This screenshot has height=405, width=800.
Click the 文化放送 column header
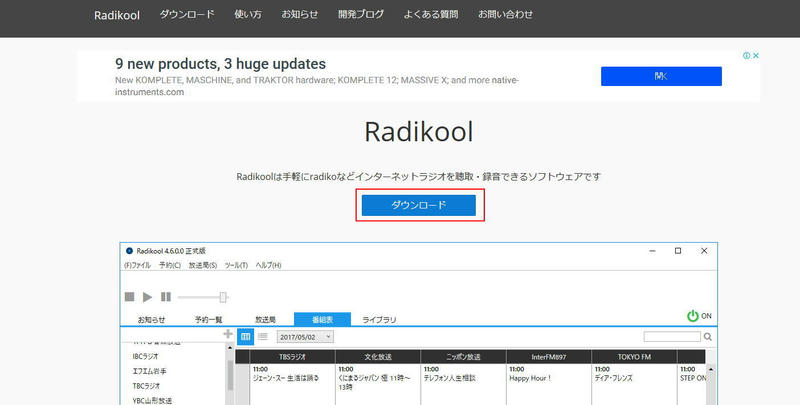(378, 357)
